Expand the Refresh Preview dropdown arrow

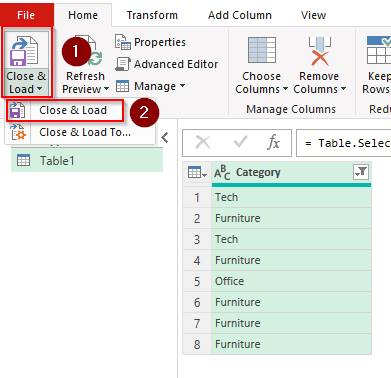tap(107, 89)
